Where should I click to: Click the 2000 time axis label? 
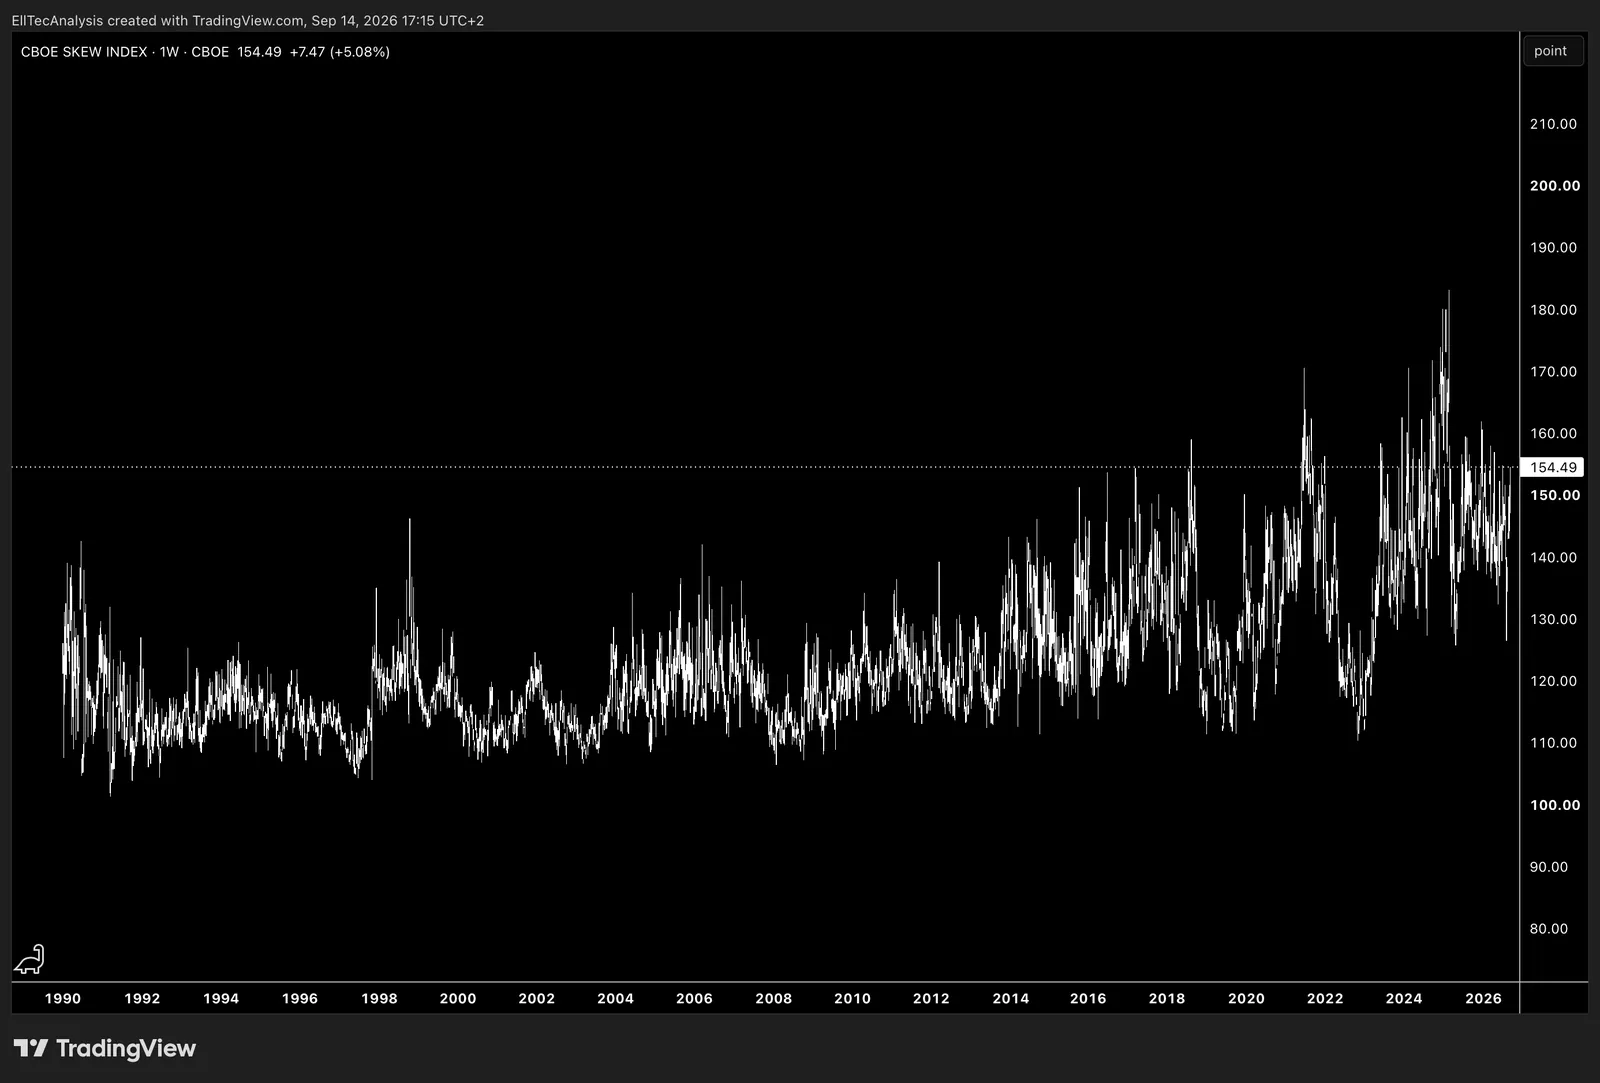point(458,998)
